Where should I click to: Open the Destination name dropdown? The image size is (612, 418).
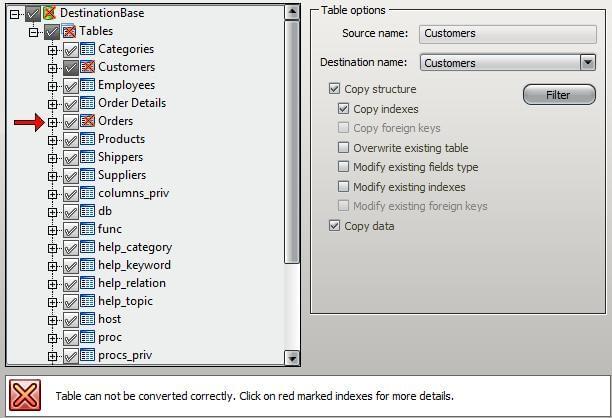pyautogui.click(x=588, y=62)
